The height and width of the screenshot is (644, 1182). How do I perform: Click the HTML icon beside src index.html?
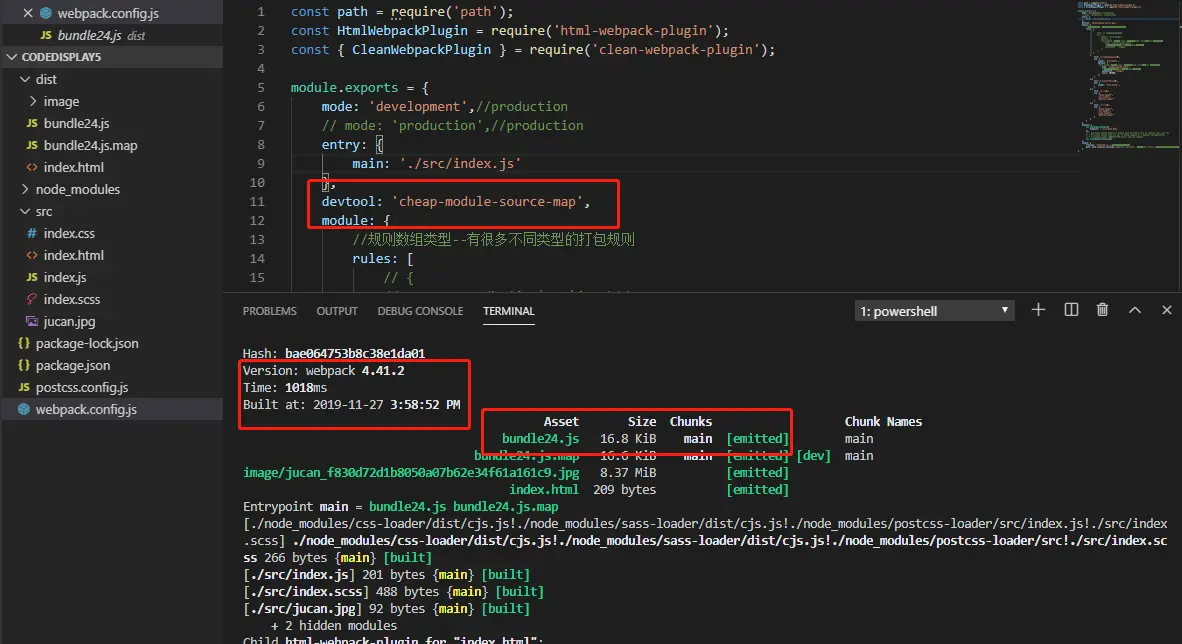click(x=32, y=256)
